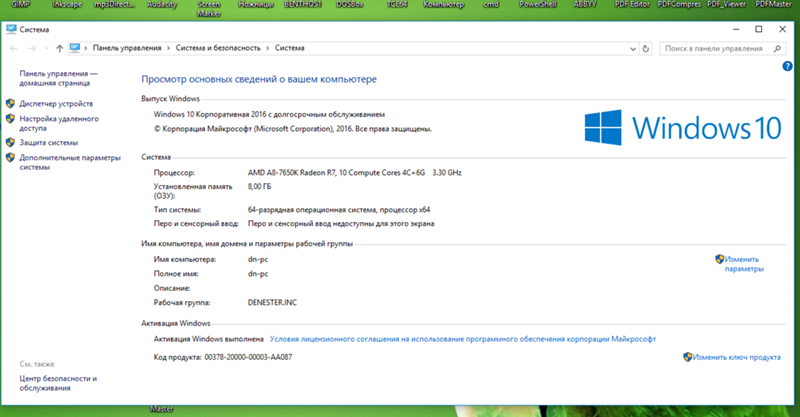Go up one level with Up arrow
Image resolution: width=800 pixels, height=417 pixels.
tap(59, 48)
